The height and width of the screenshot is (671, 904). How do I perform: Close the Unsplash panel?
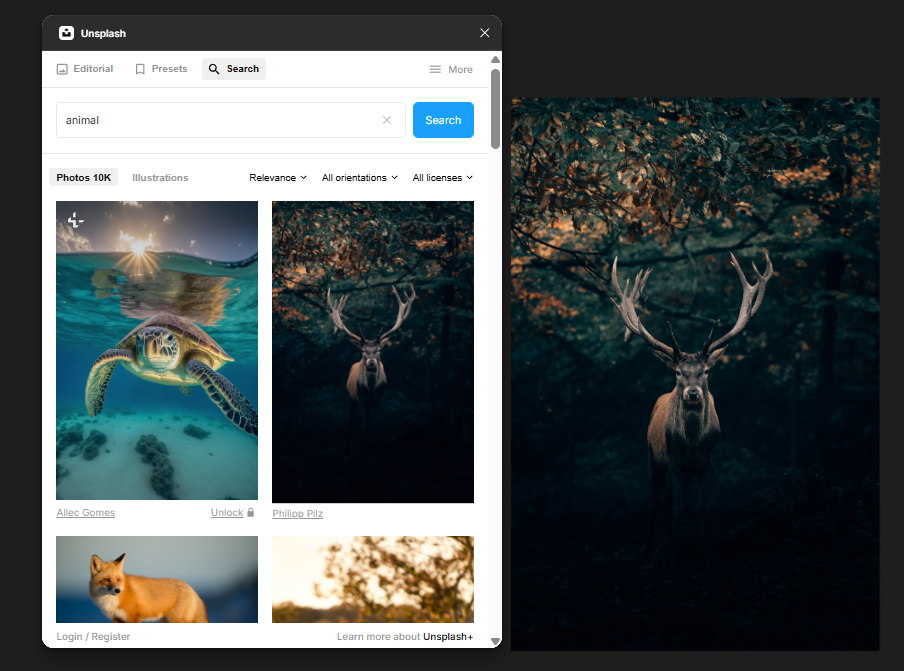point(485,33)
